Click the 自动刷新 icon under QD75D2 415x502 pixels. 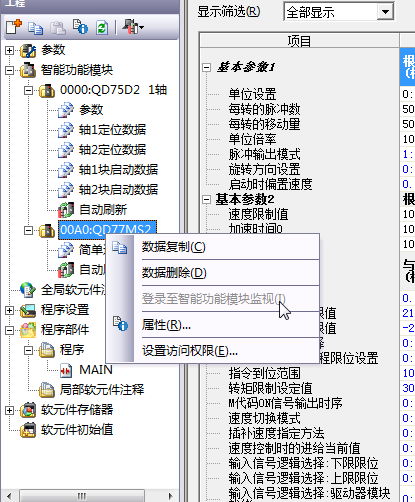[66, 210]
